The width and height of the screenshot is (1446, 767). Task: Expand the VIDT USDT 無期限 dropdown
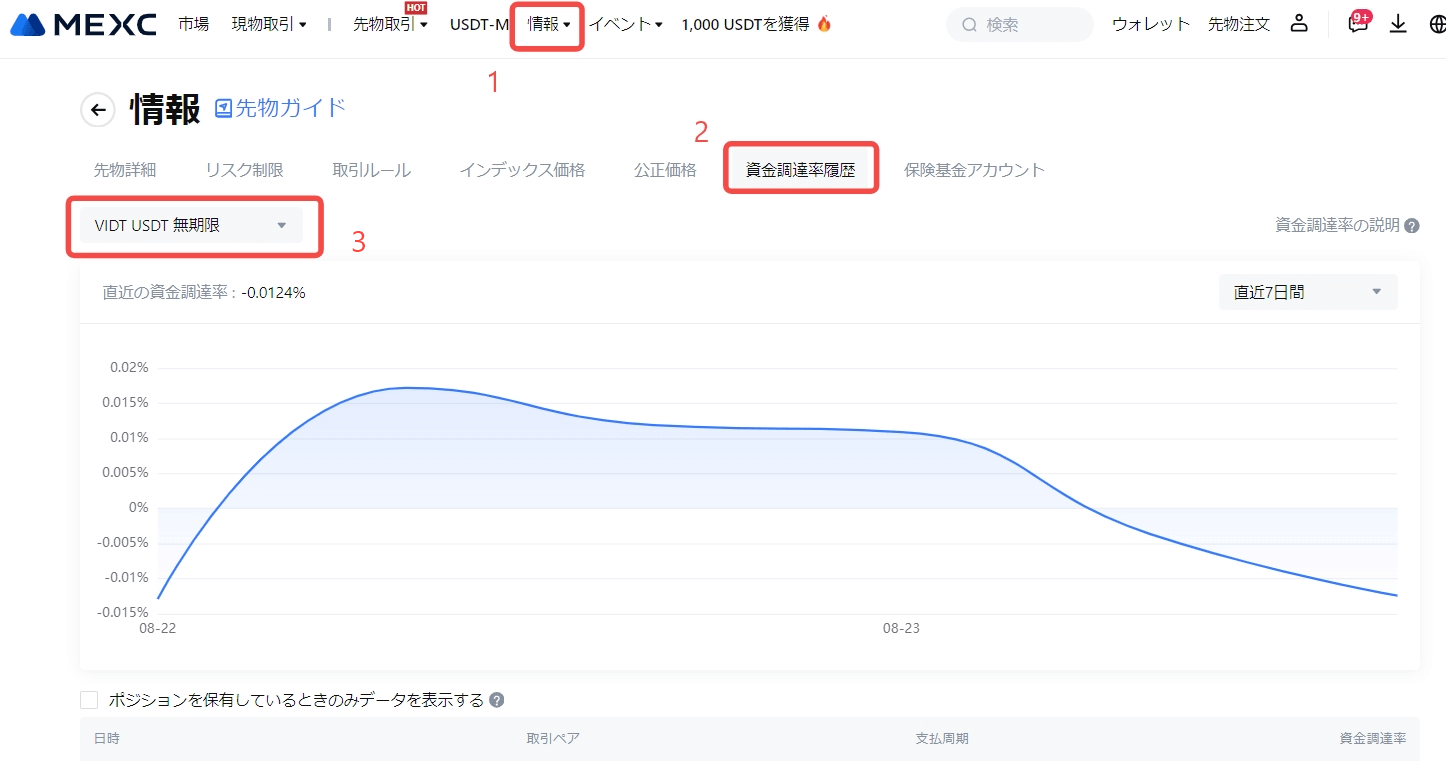pyautogui.click(x=191, y=226)
